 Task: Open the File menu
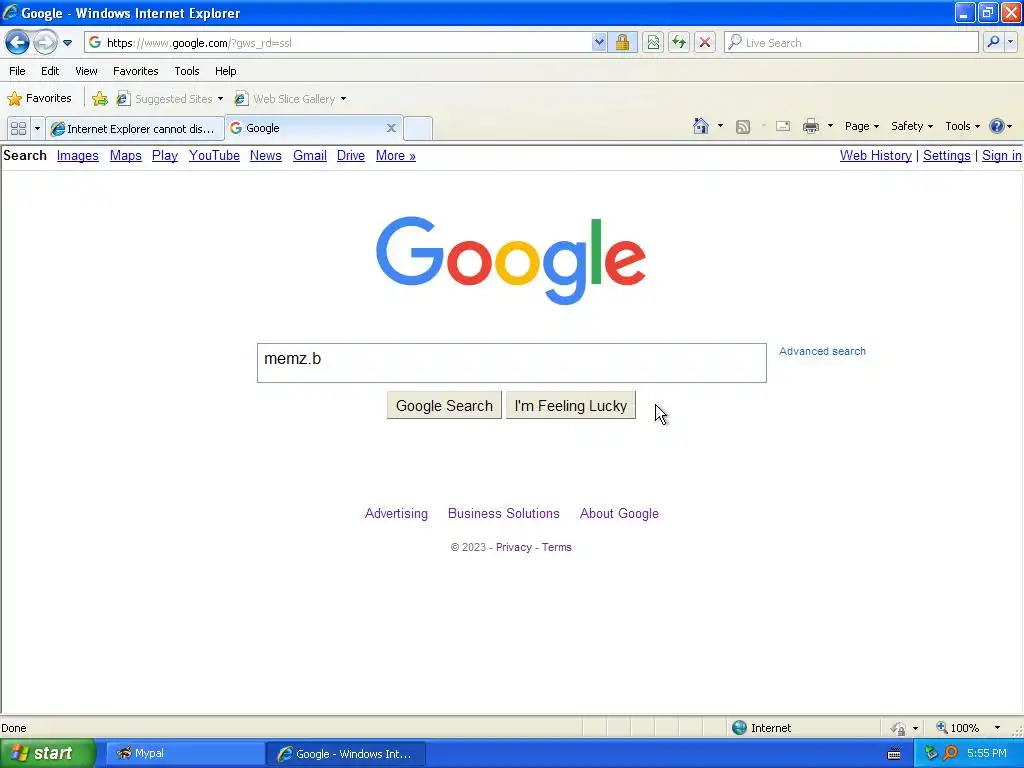[x=18, y=71]
